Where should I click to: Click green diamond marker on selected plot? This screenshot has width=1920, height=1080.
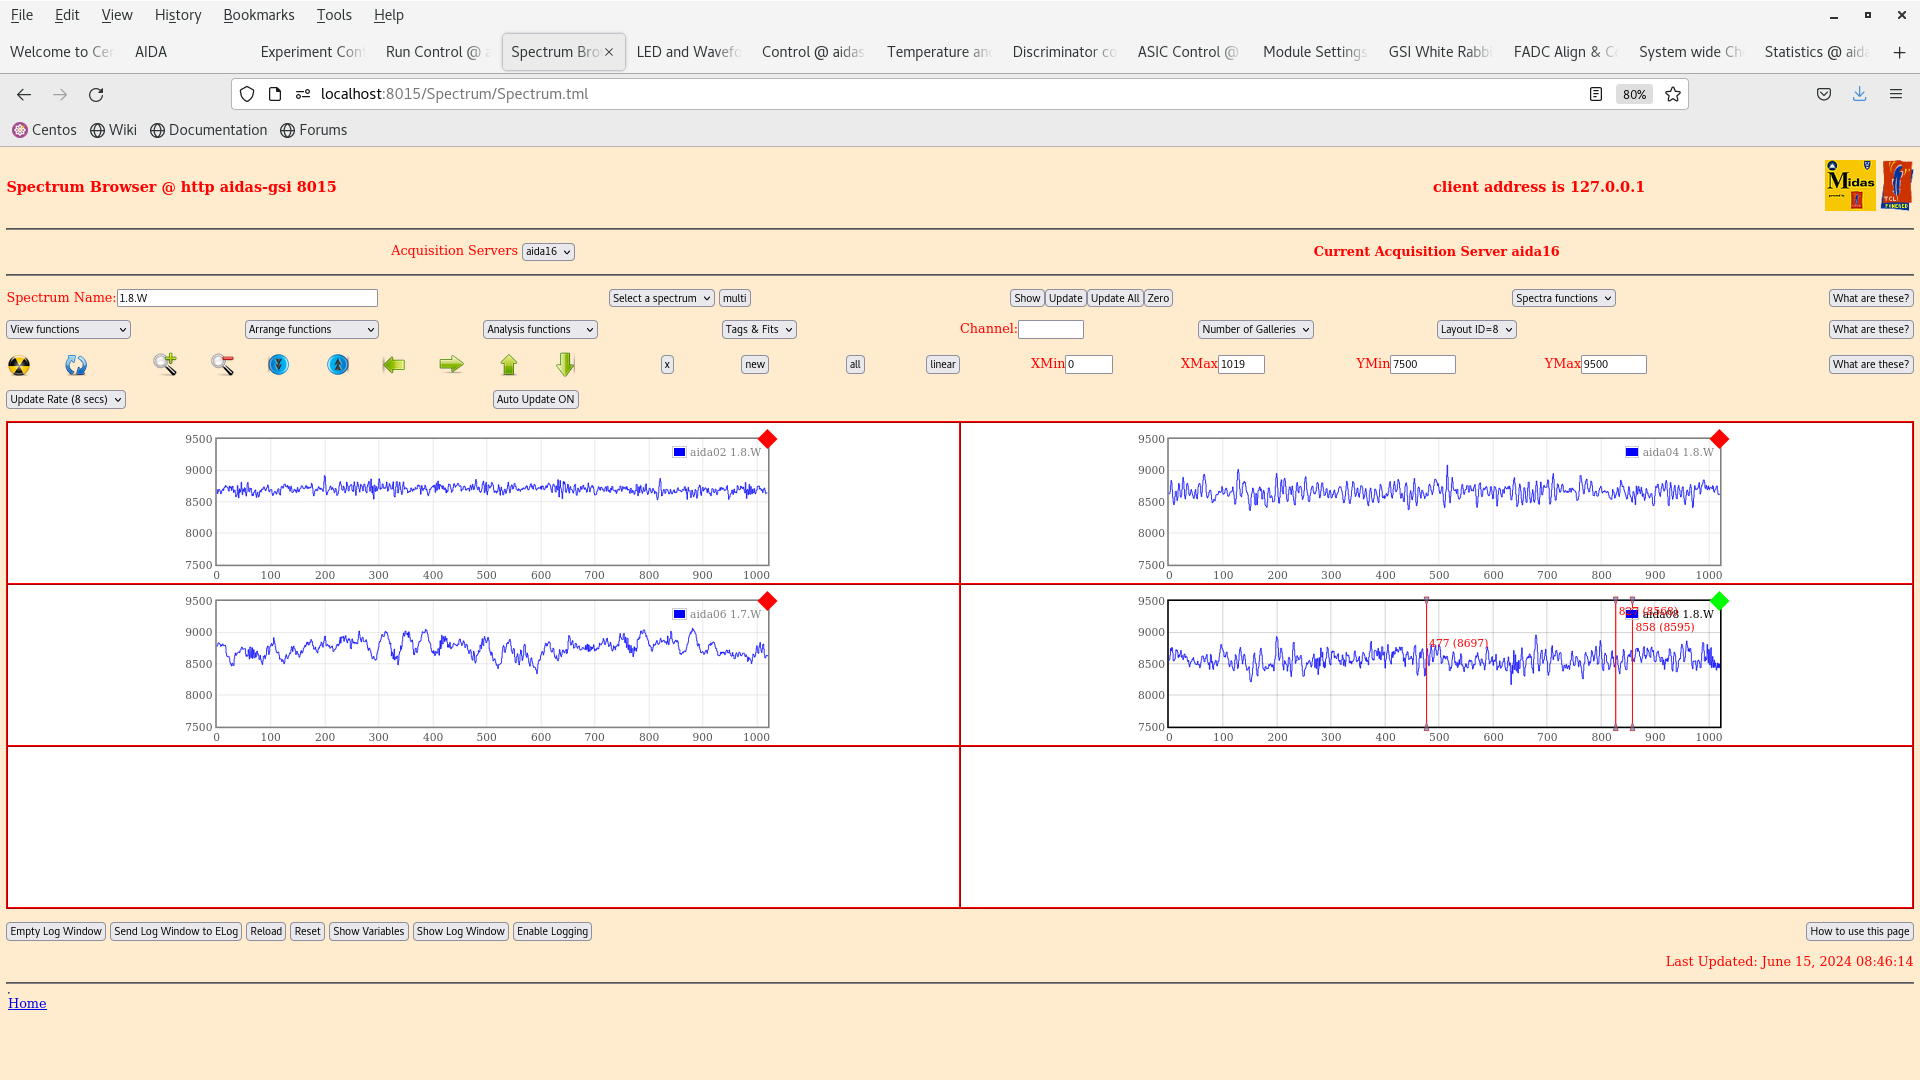point(1719,601)
